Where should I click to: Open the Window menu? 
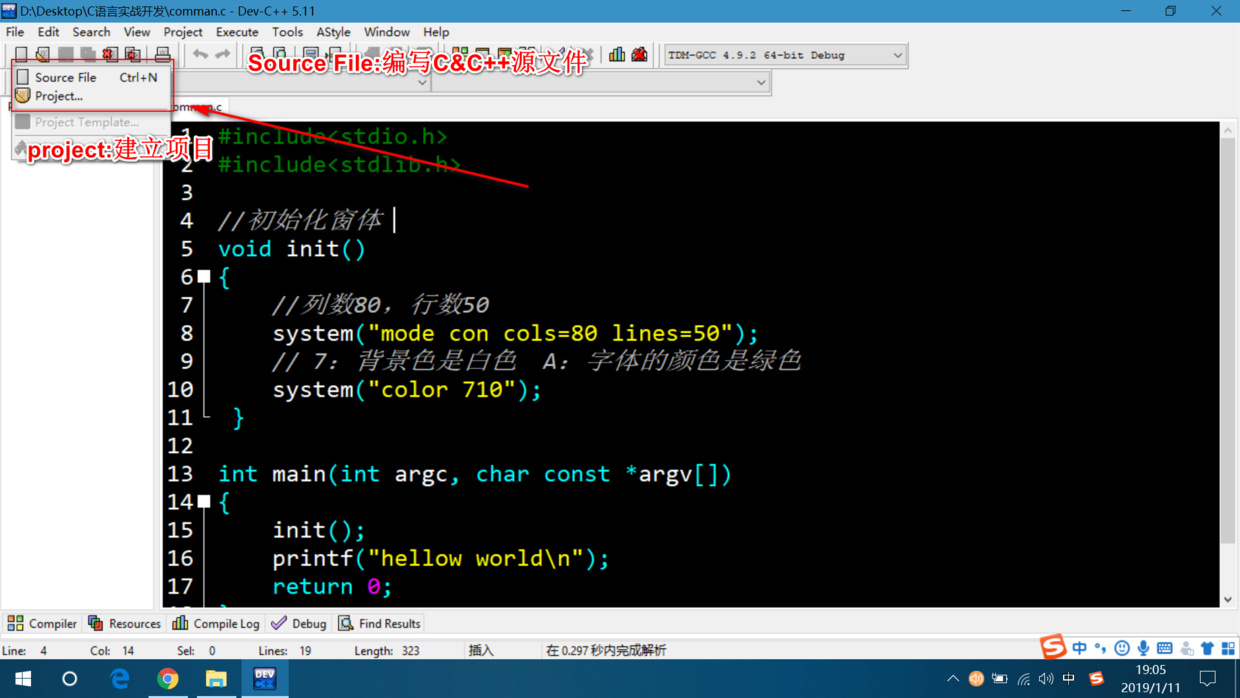[x=387, y=32]
